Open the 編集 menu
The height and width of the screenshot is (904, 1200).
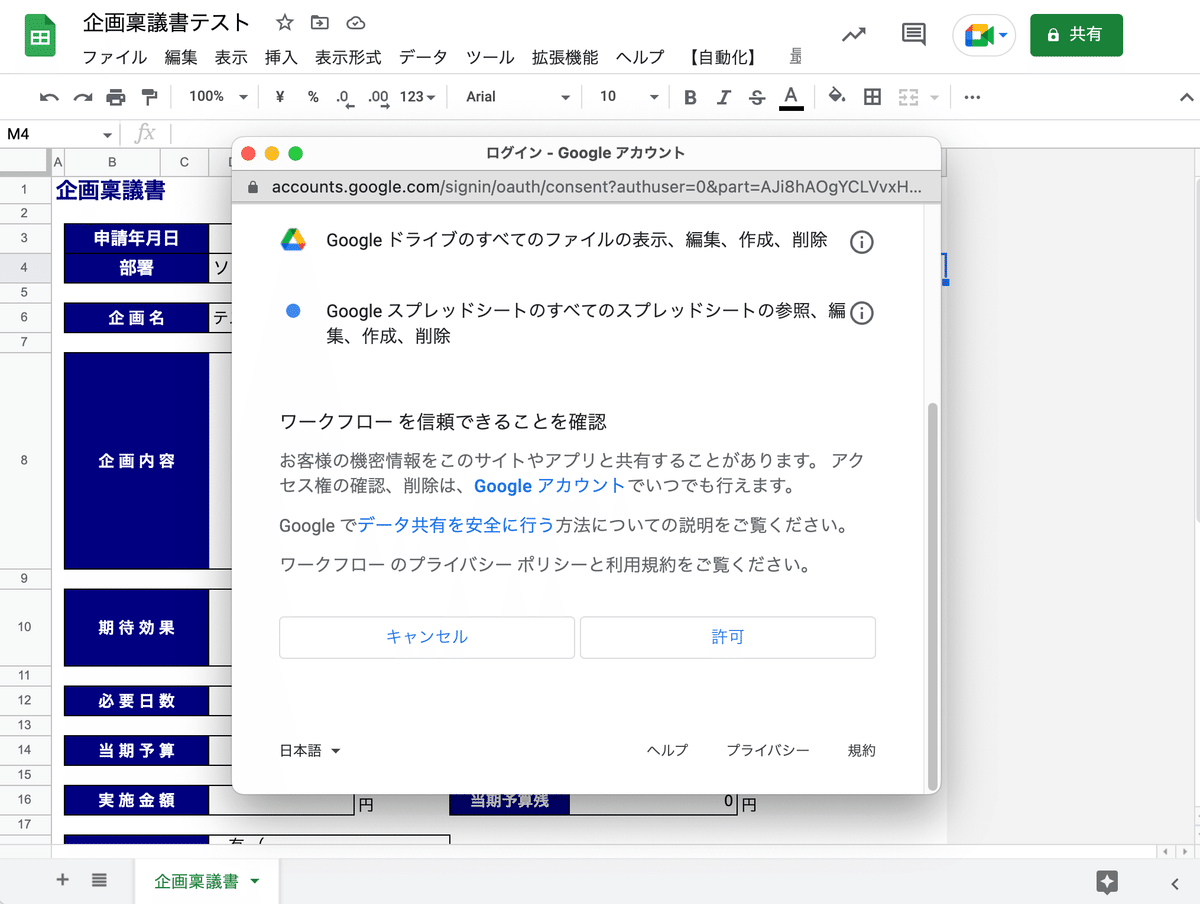click(x=181, y=57)
